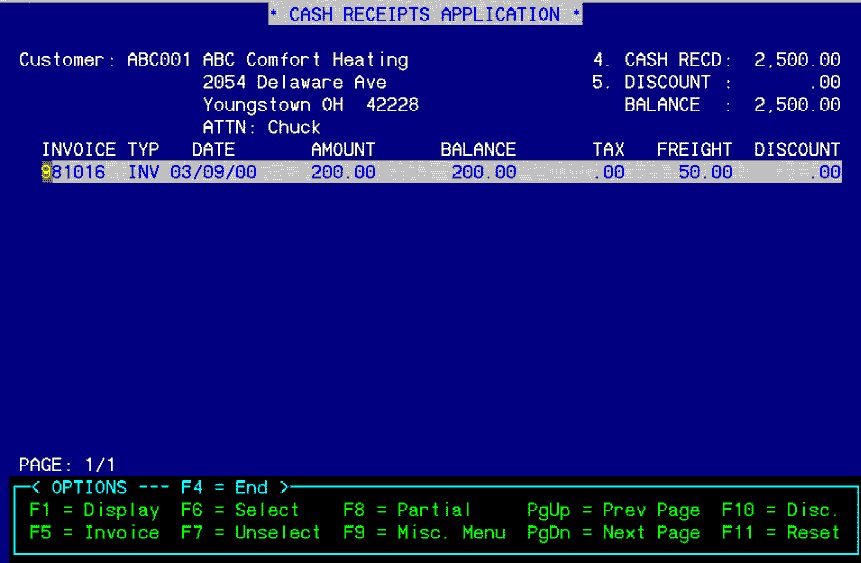
Task: Open the F9 = Misc. Menu option
Action: point(424,532)
